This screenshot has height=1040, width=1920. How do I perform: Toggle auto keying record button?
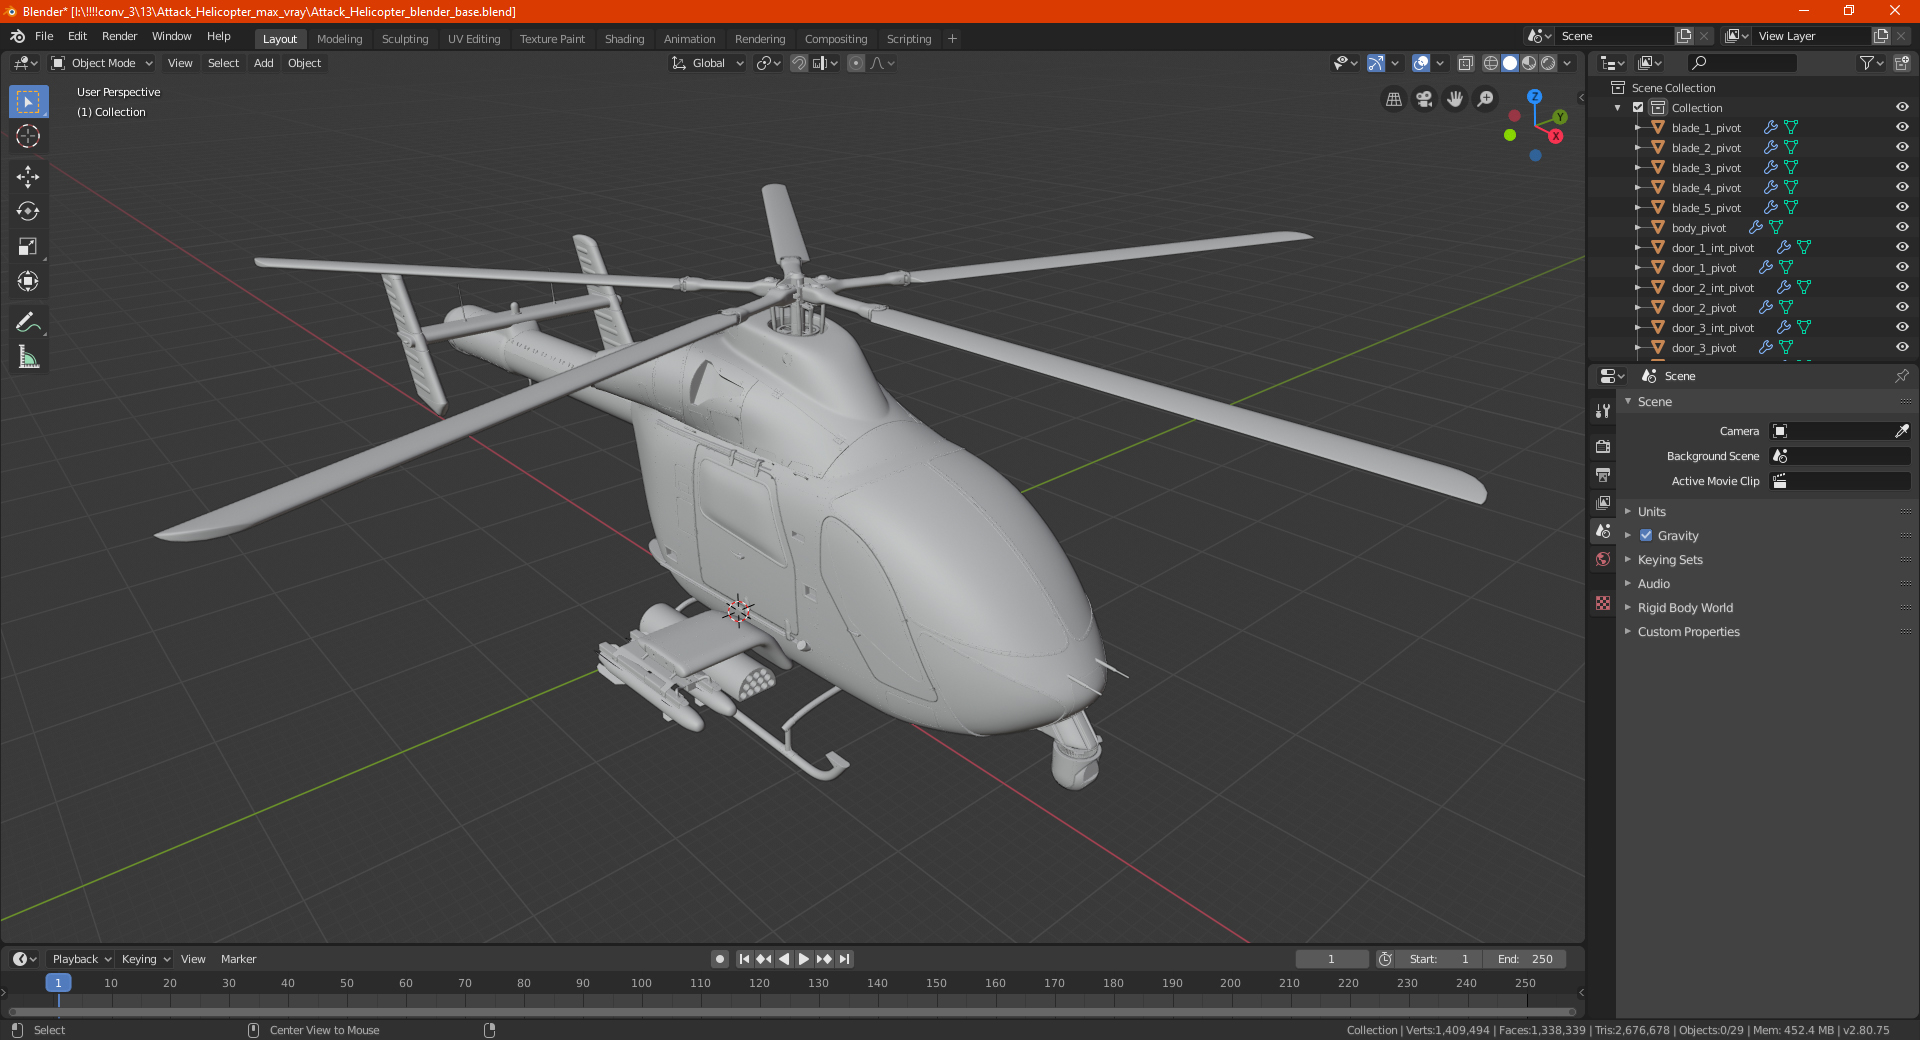tap(720, 959)
